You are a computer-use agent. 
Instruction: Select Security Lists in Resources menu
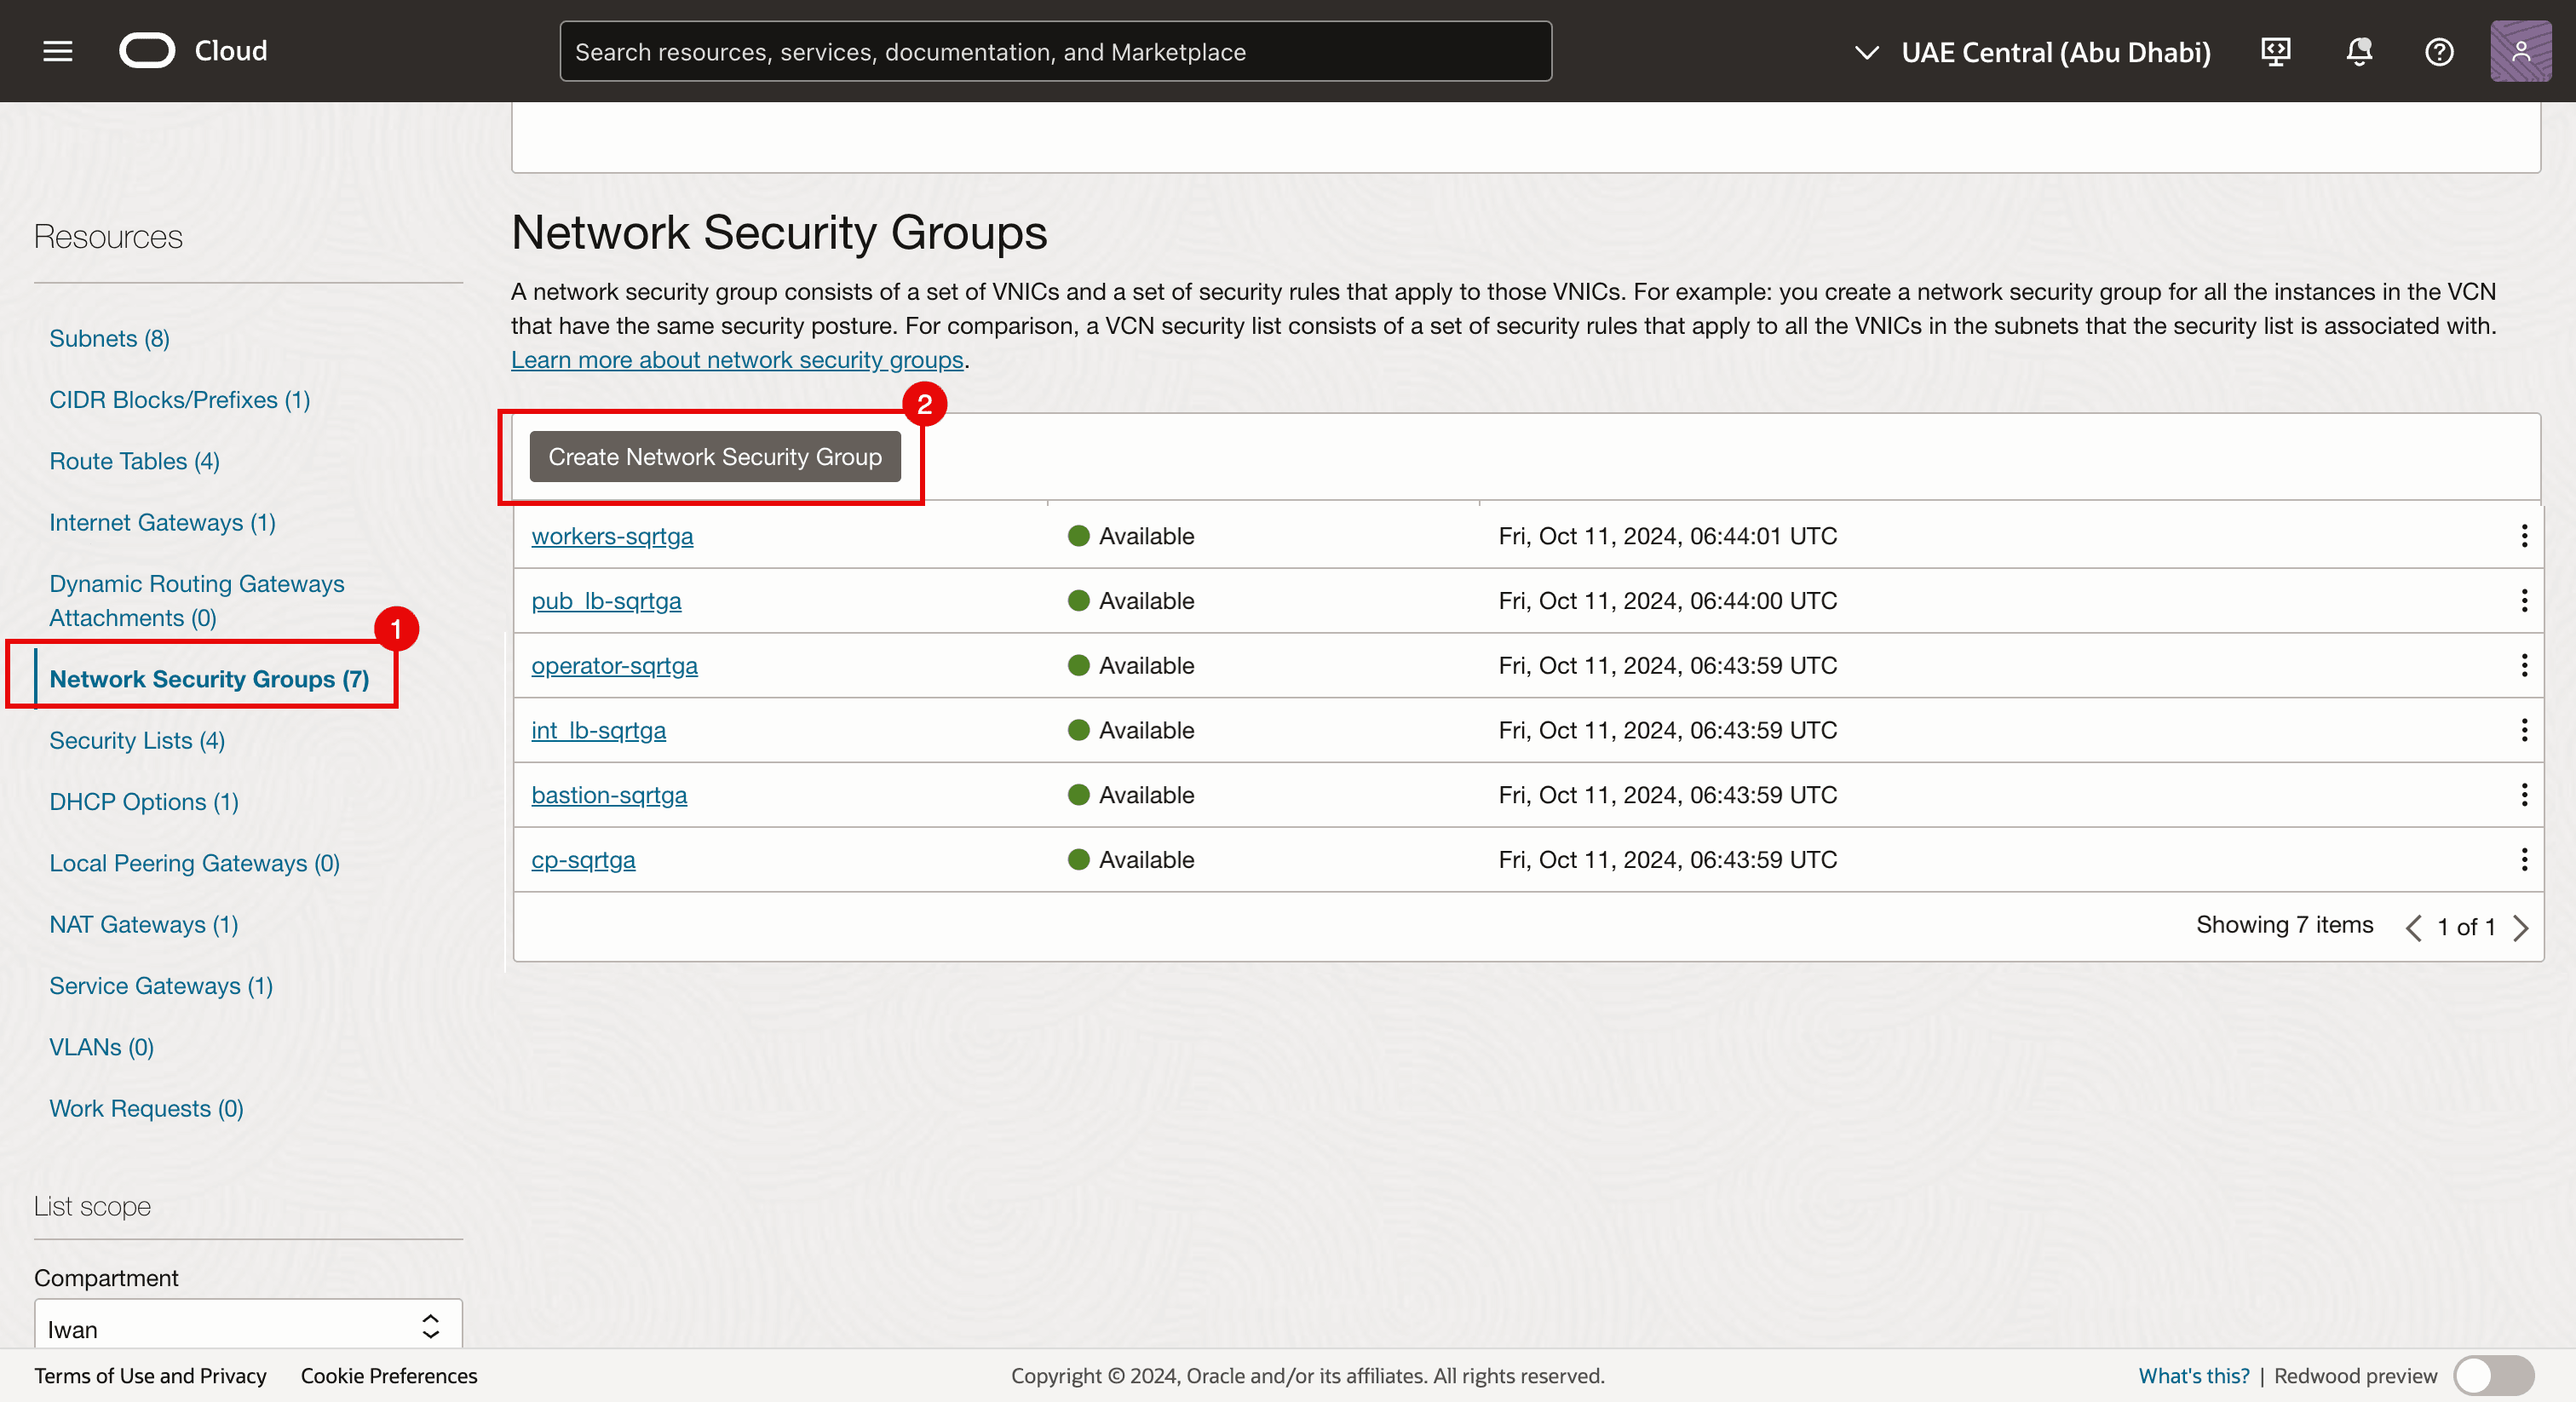[x=137, y=741]
